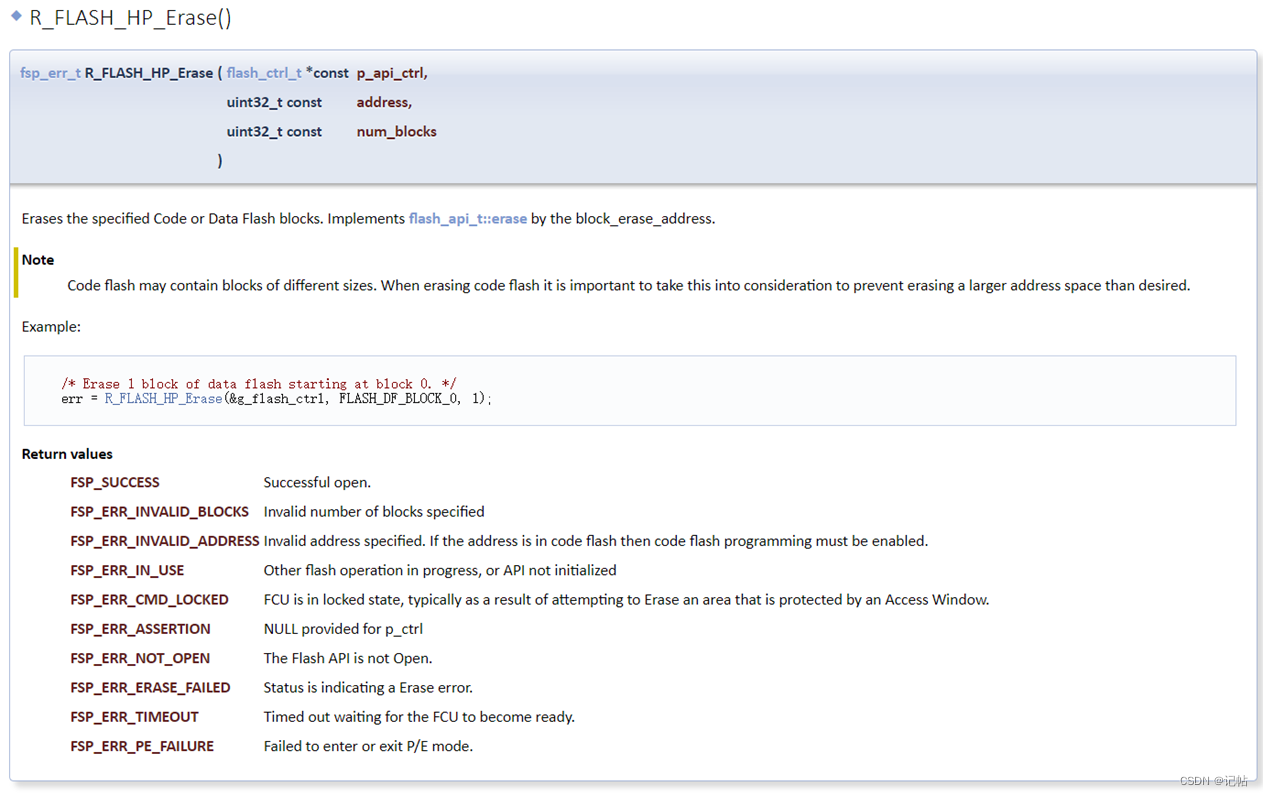This screenshot has height=796, width=1263.
Task: Click 'Invalid number of blocks specified' description
Action: pyautogui.click(x=374, y=512)
